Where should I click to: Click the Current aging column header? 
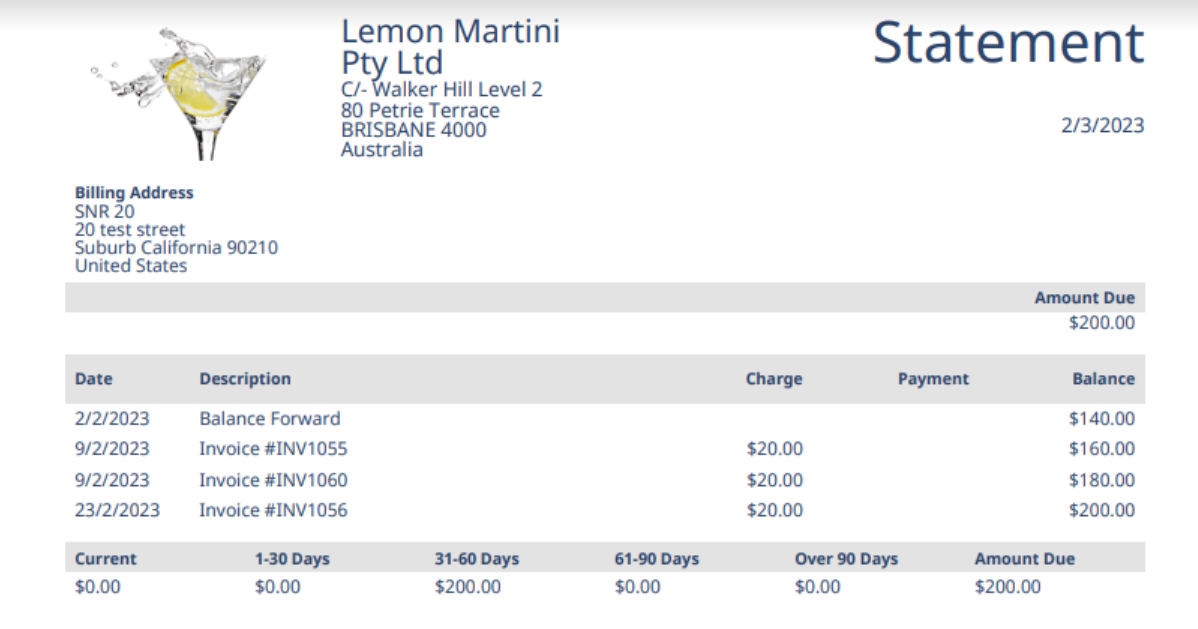(106, 559)
